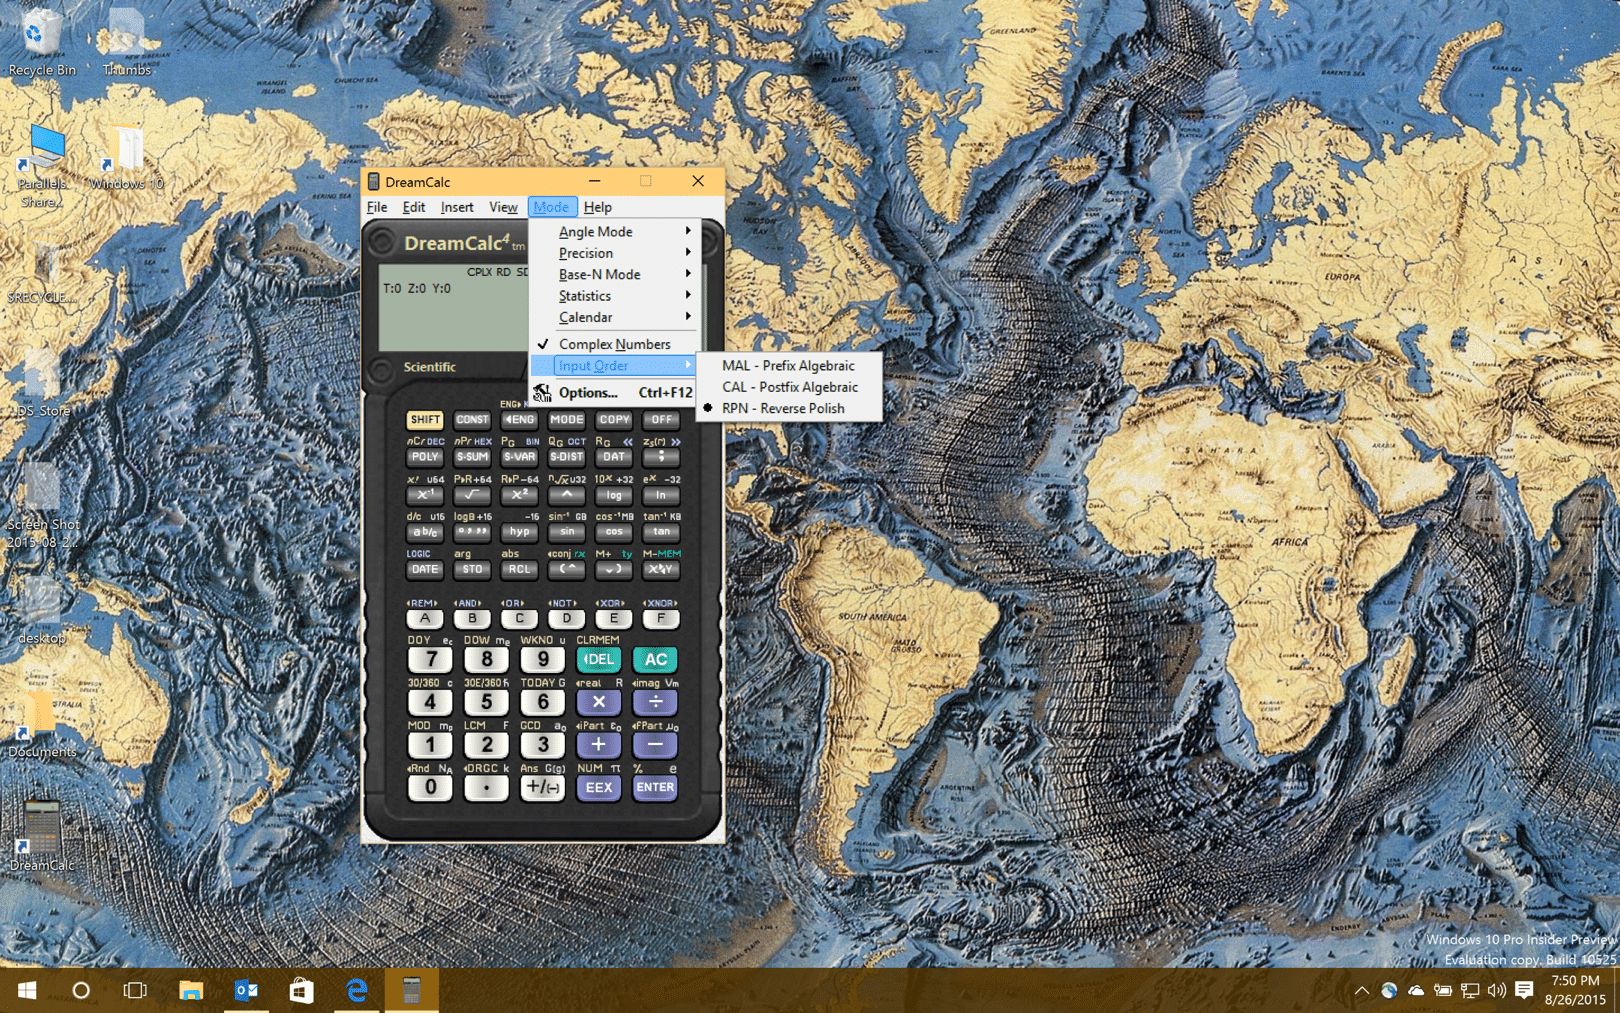Open Recycle Bin desktop icon

(41, 43)
